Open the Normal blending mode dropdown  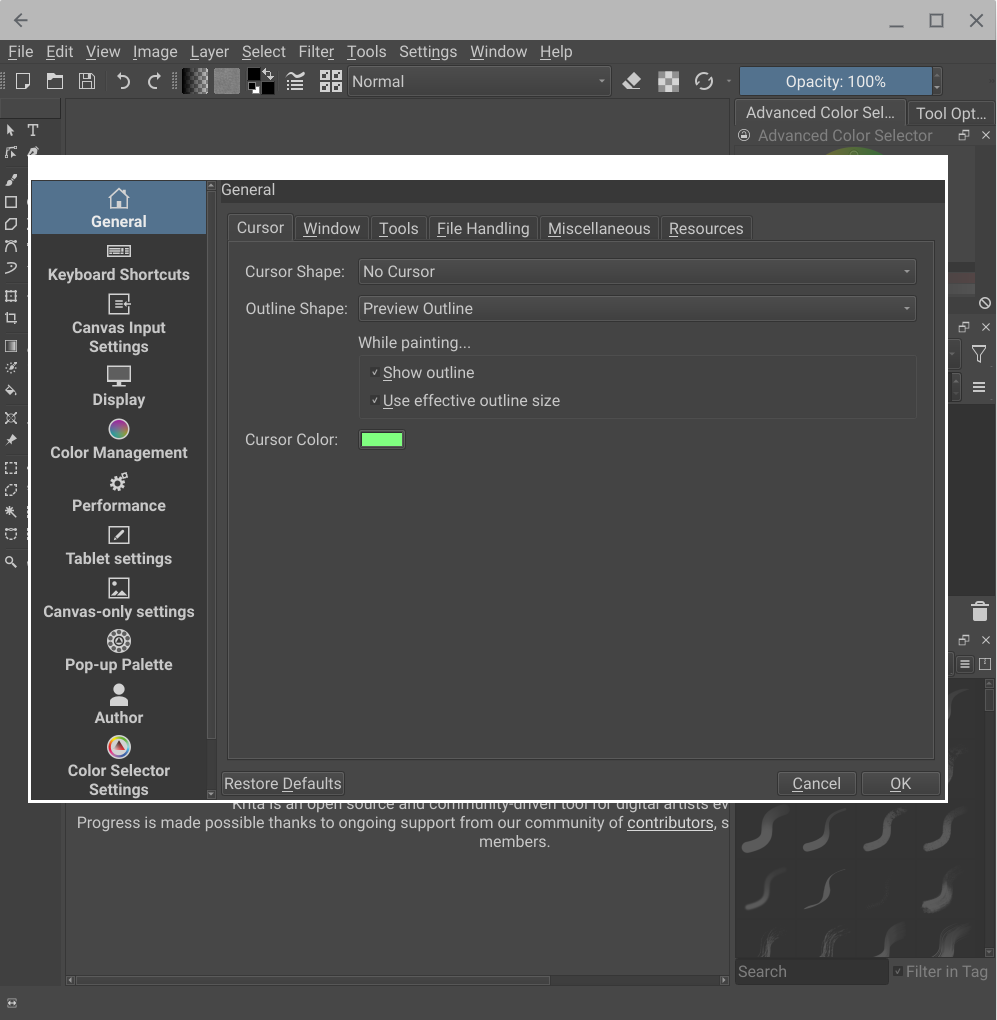tap(479, 82)
